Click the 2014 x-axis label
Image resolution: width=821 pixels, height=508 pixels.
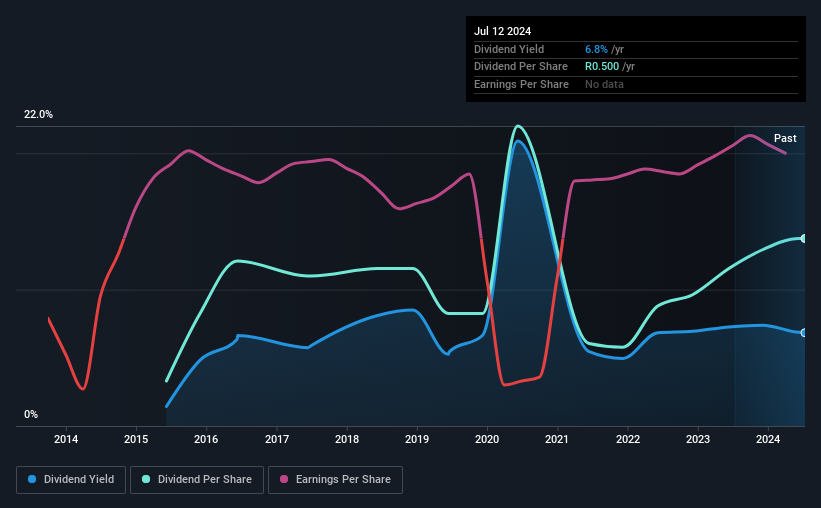(66, 439)
